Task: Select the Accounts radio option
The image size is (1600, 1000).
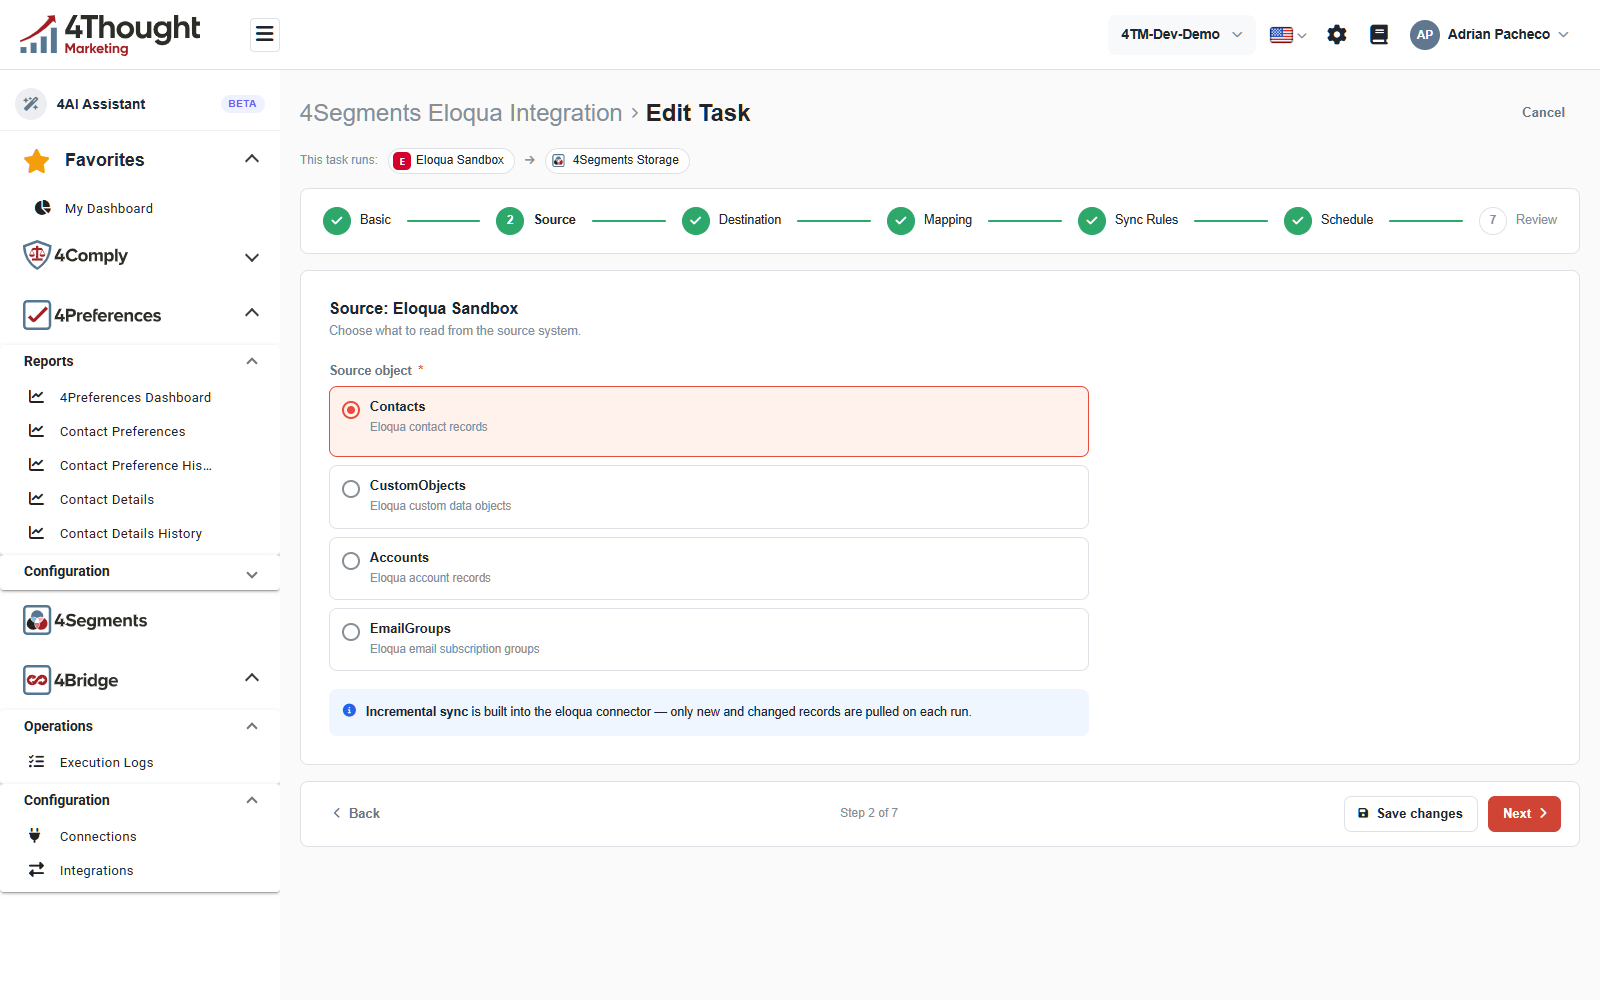Action: 351,561
